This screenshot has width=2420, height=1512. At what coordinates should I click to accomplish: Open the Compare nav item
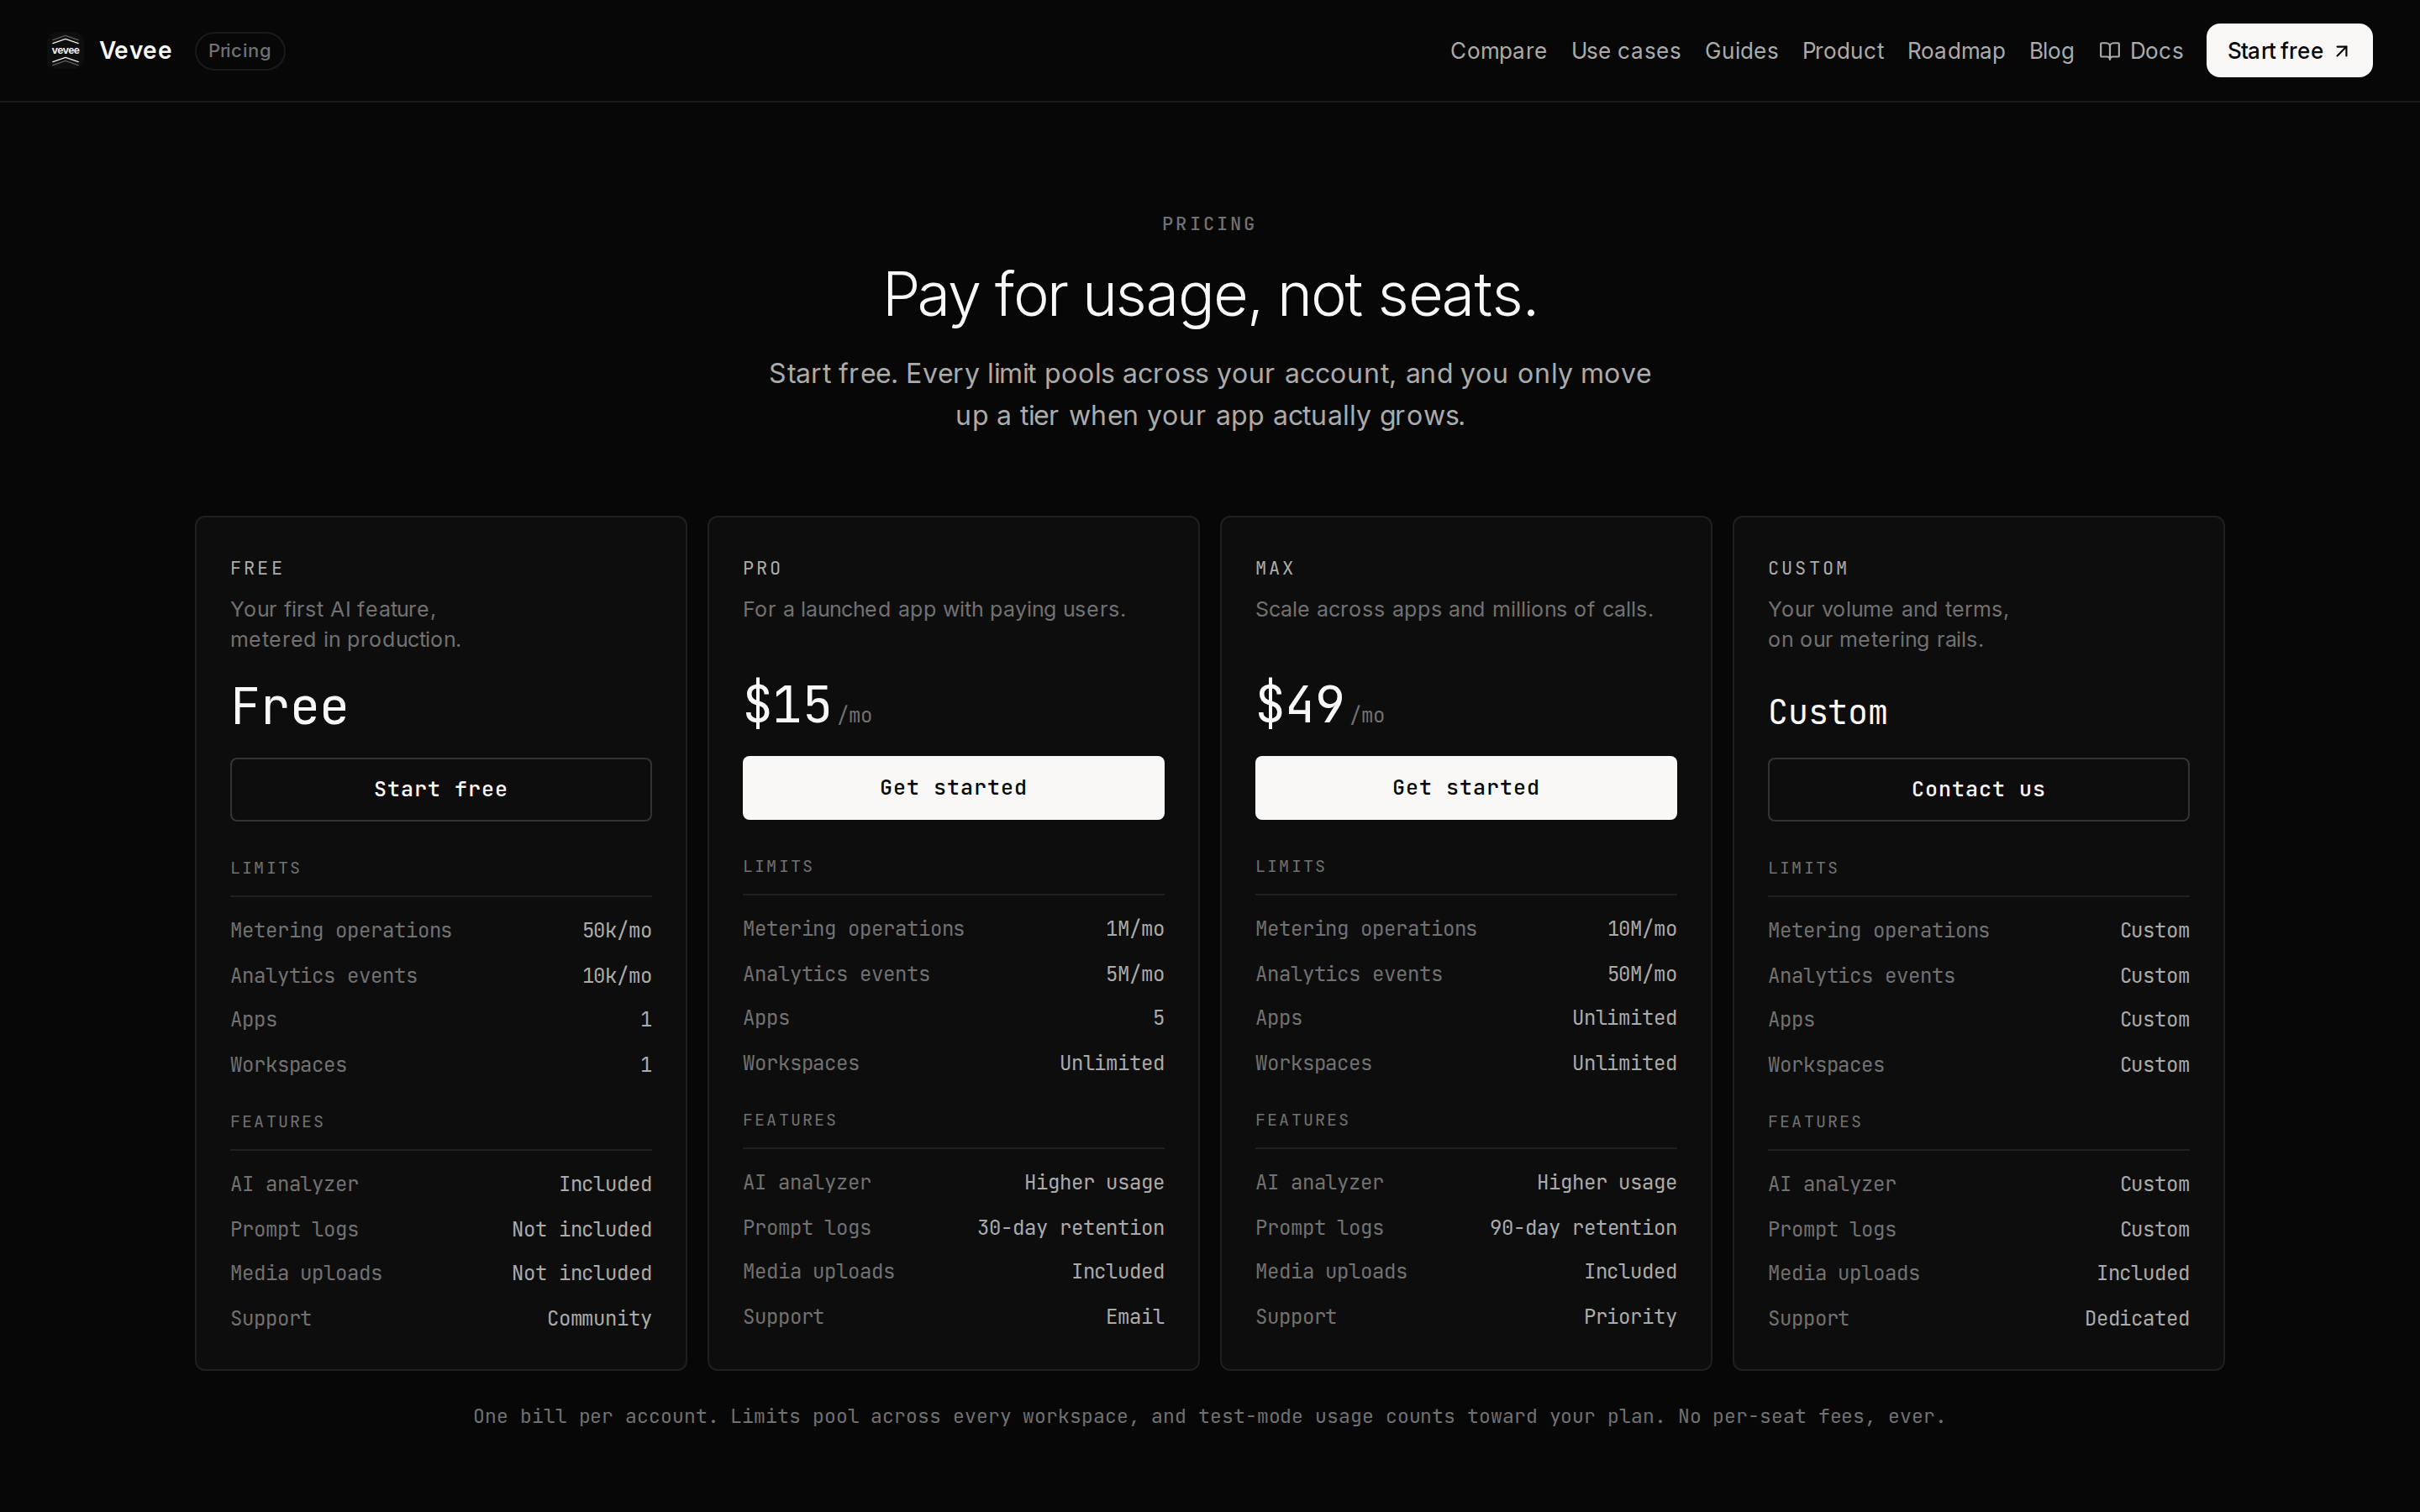pyautogui.click(x=1498, y=51)
